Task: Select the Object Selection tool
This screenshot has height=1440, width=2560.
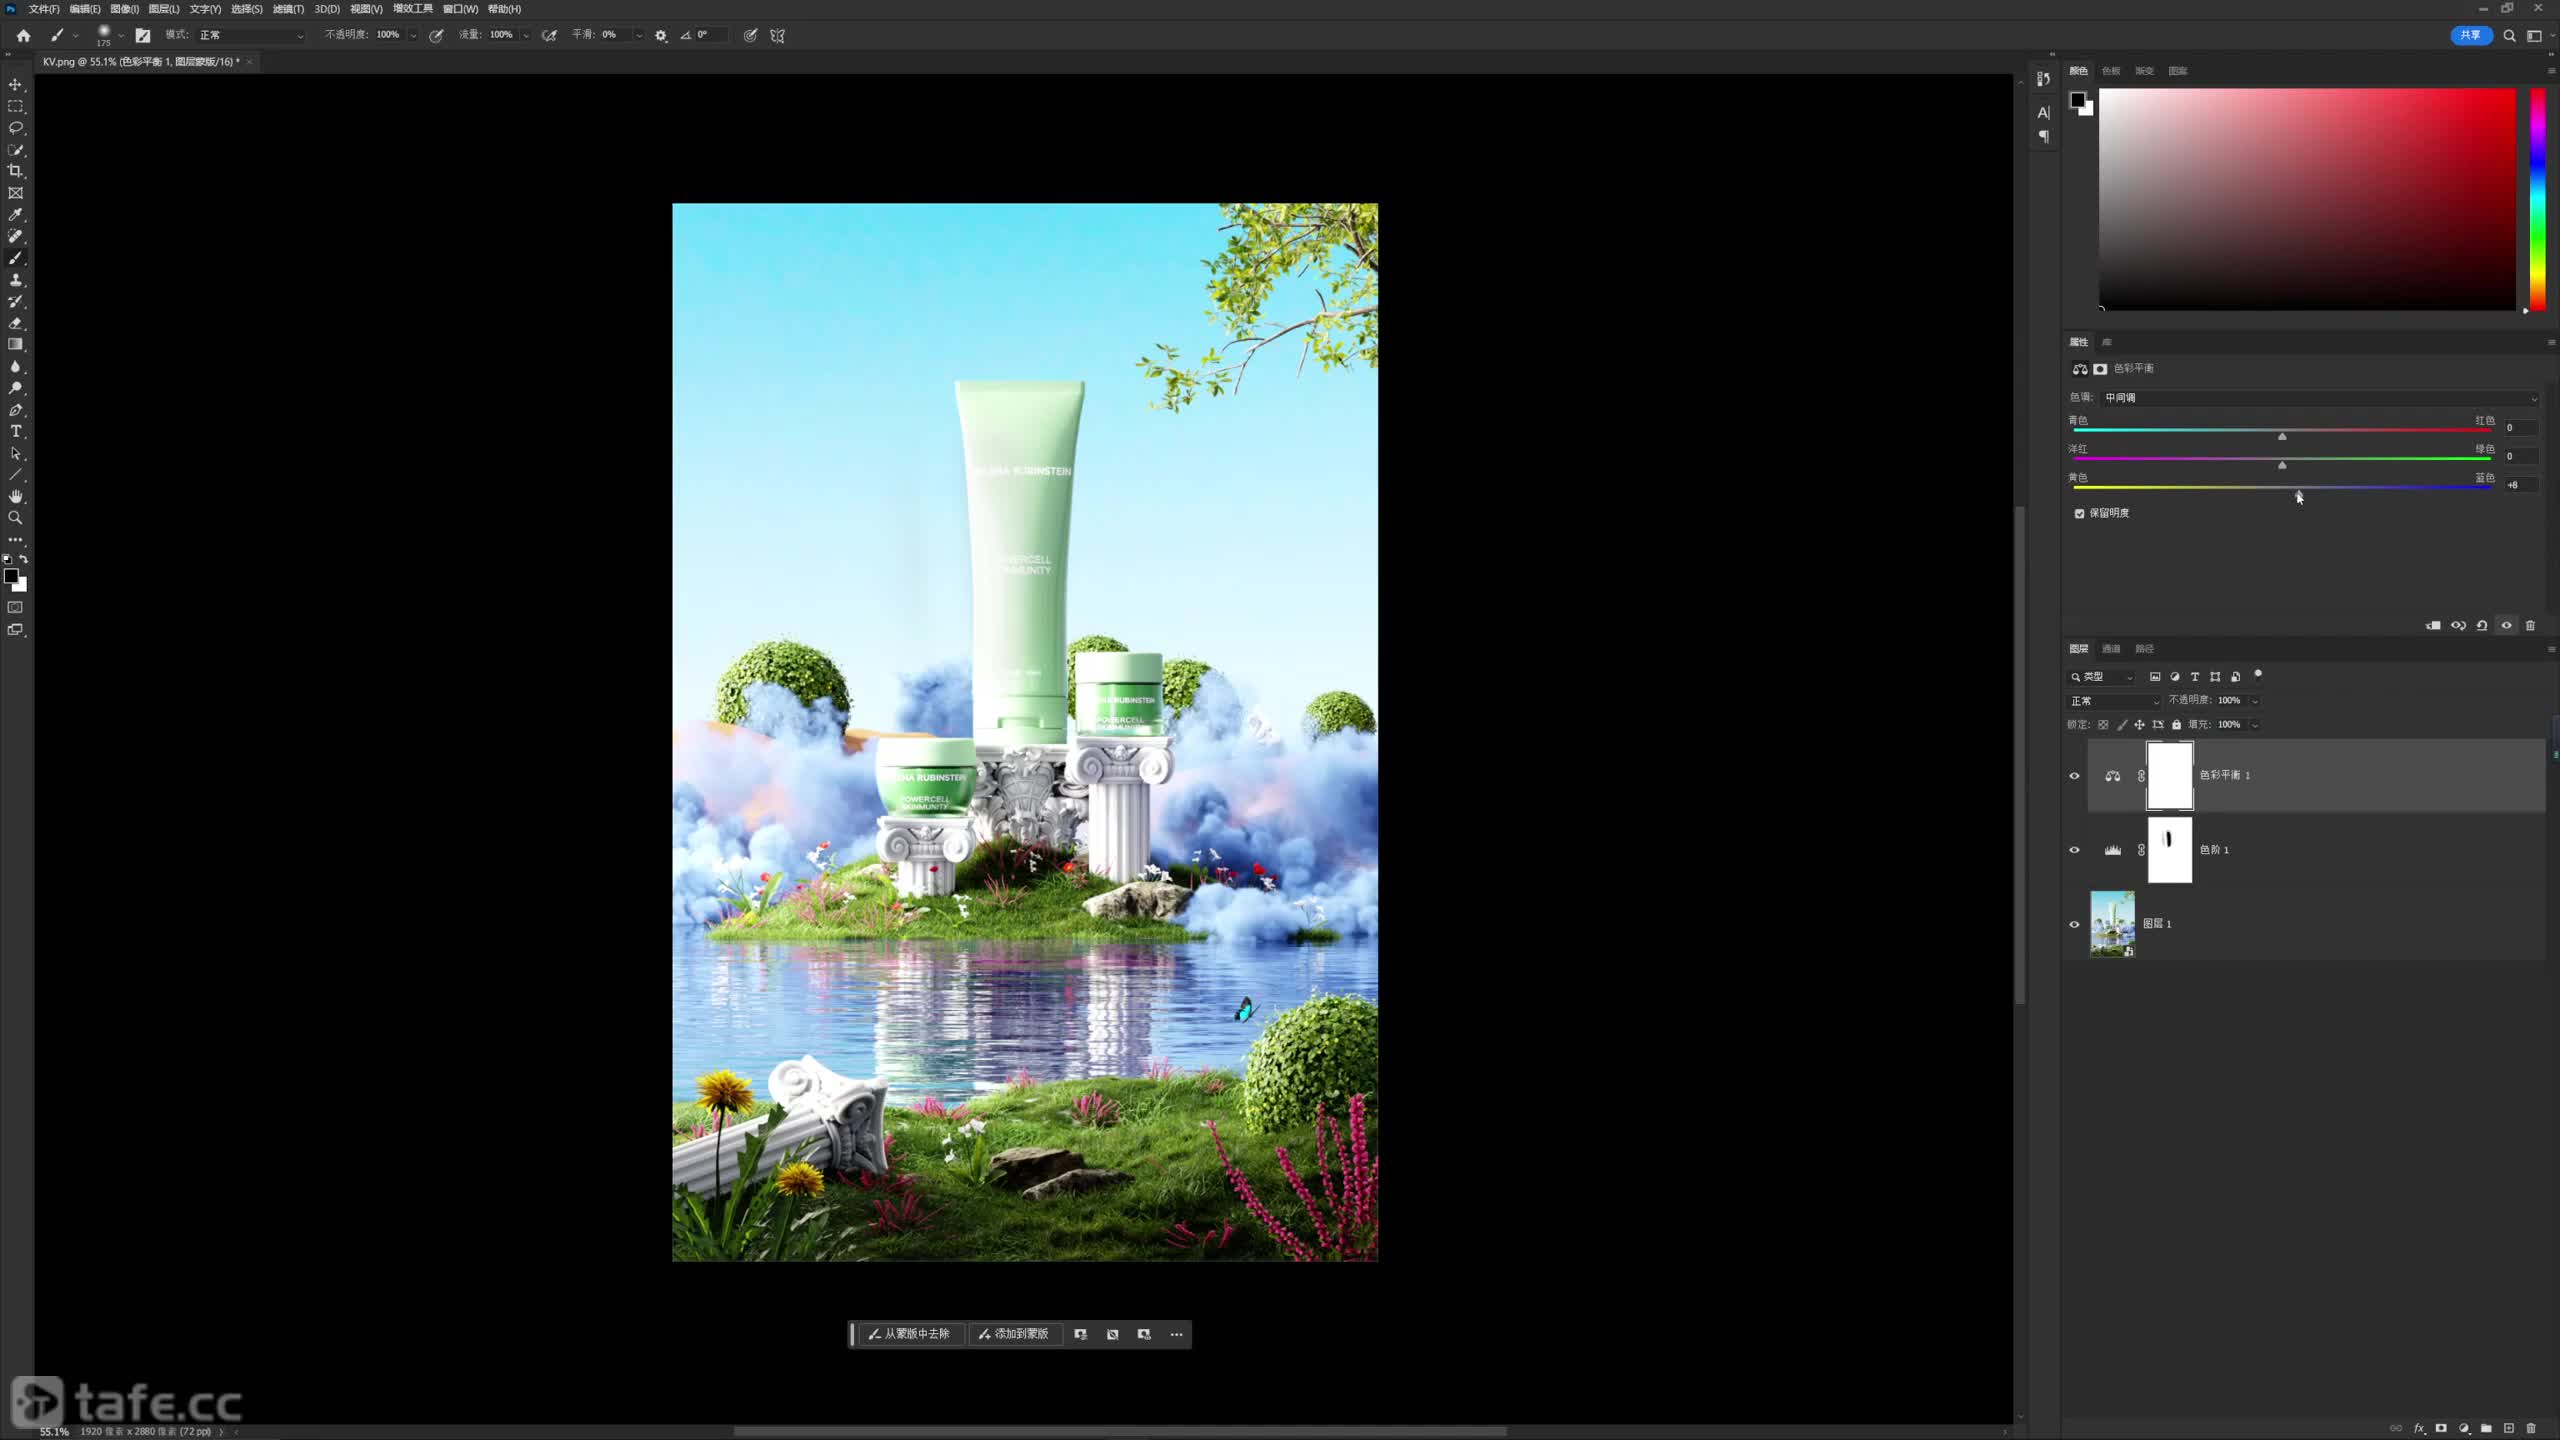Action: [x=15, y=150]
